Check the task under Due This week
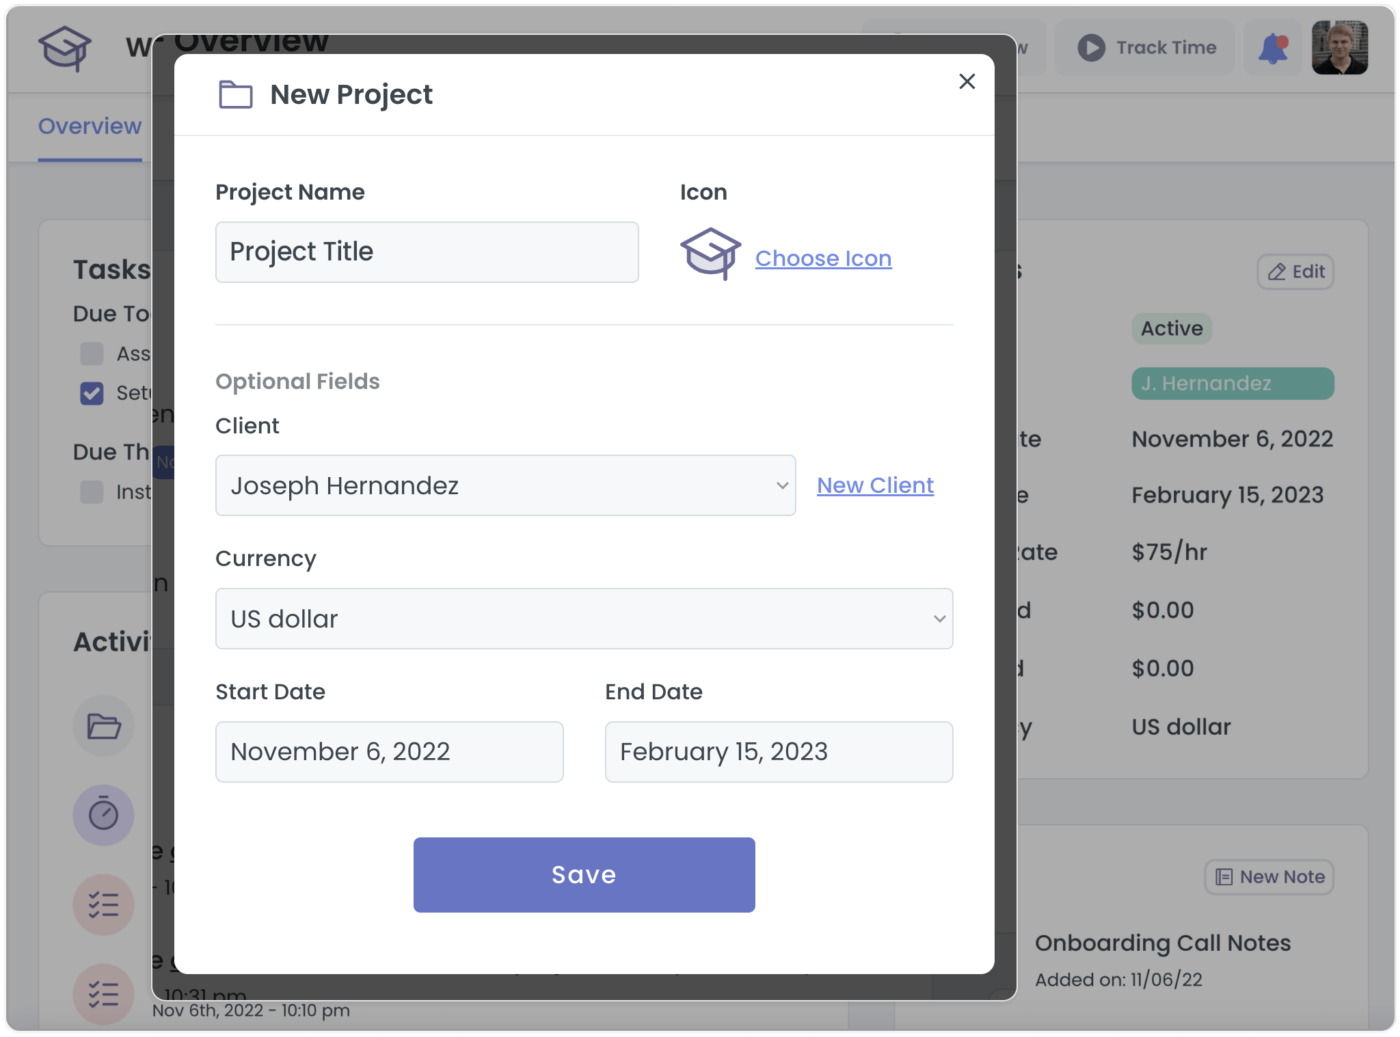This screenshot has height=1037, width=1400. tap(91, 491)
